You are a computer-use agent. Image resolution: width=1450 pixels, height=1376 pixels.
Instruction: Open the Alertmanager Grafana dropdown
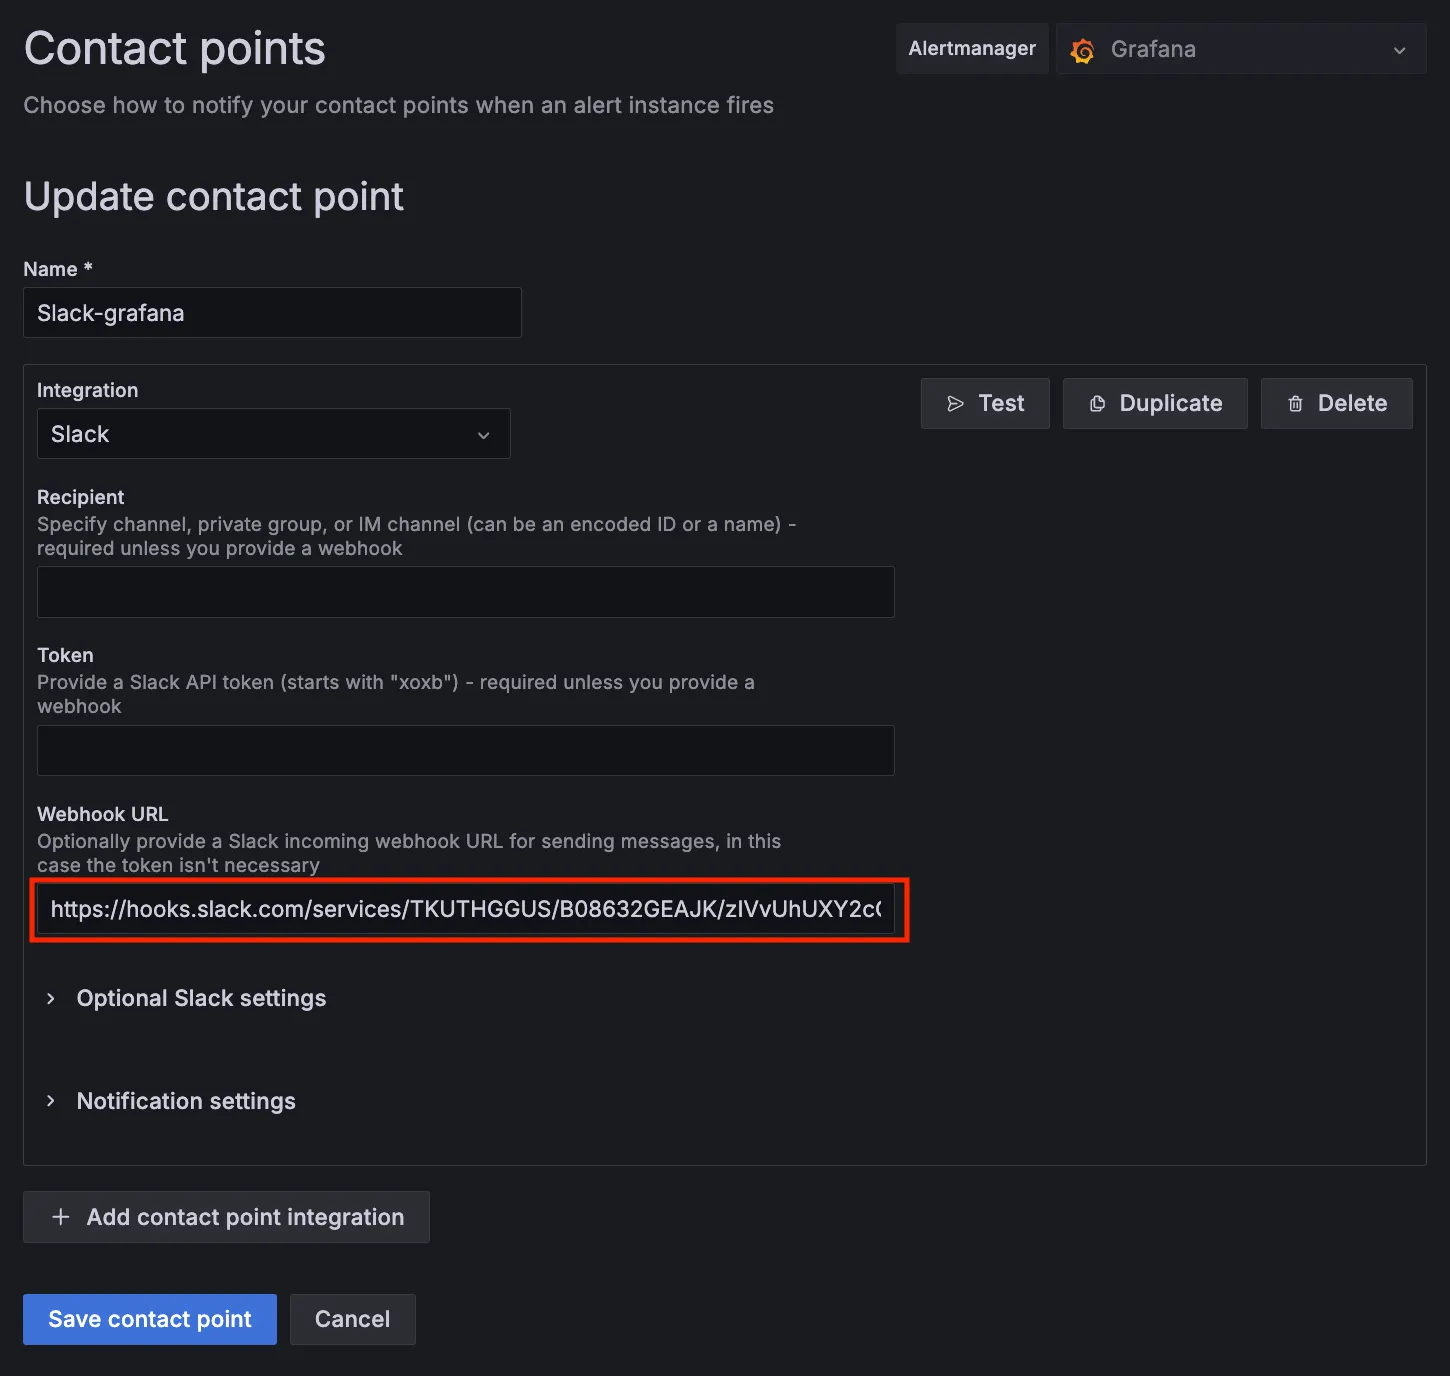[1240, 50]
